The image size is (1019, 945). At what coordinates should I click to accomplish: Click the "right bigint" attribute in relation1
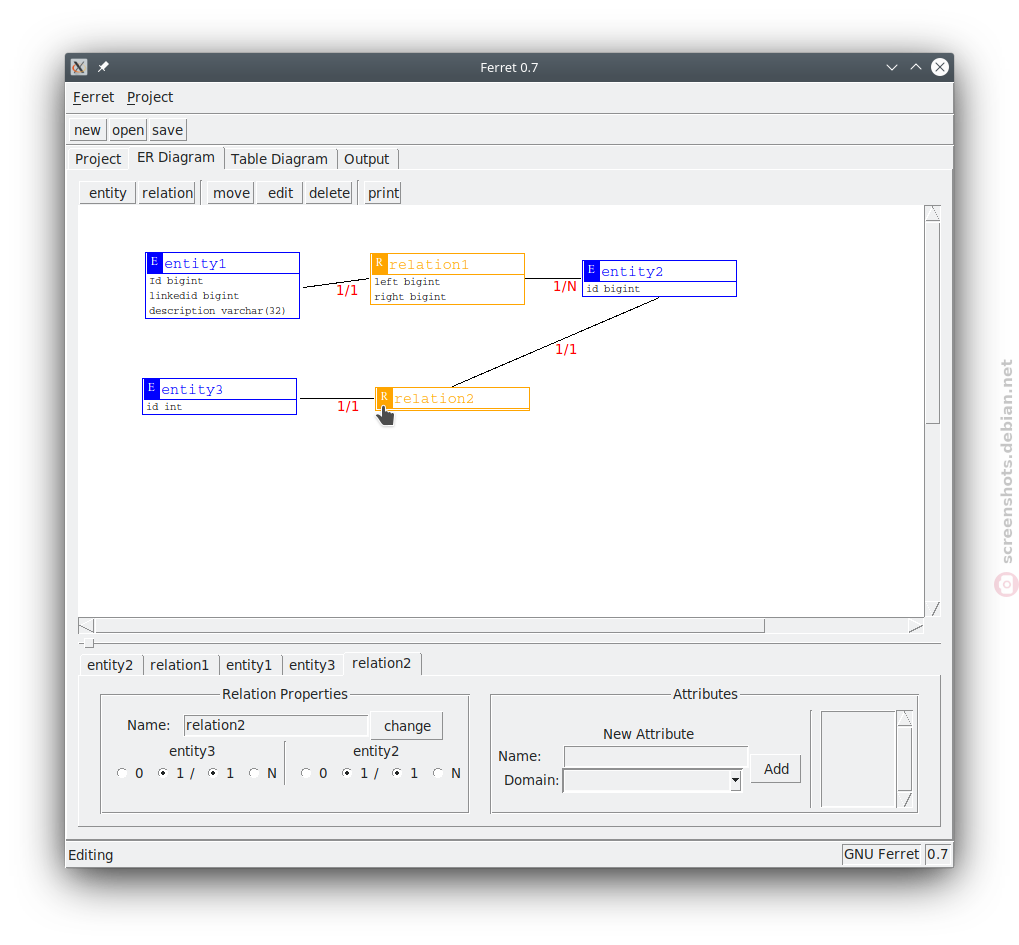[410, 296]
